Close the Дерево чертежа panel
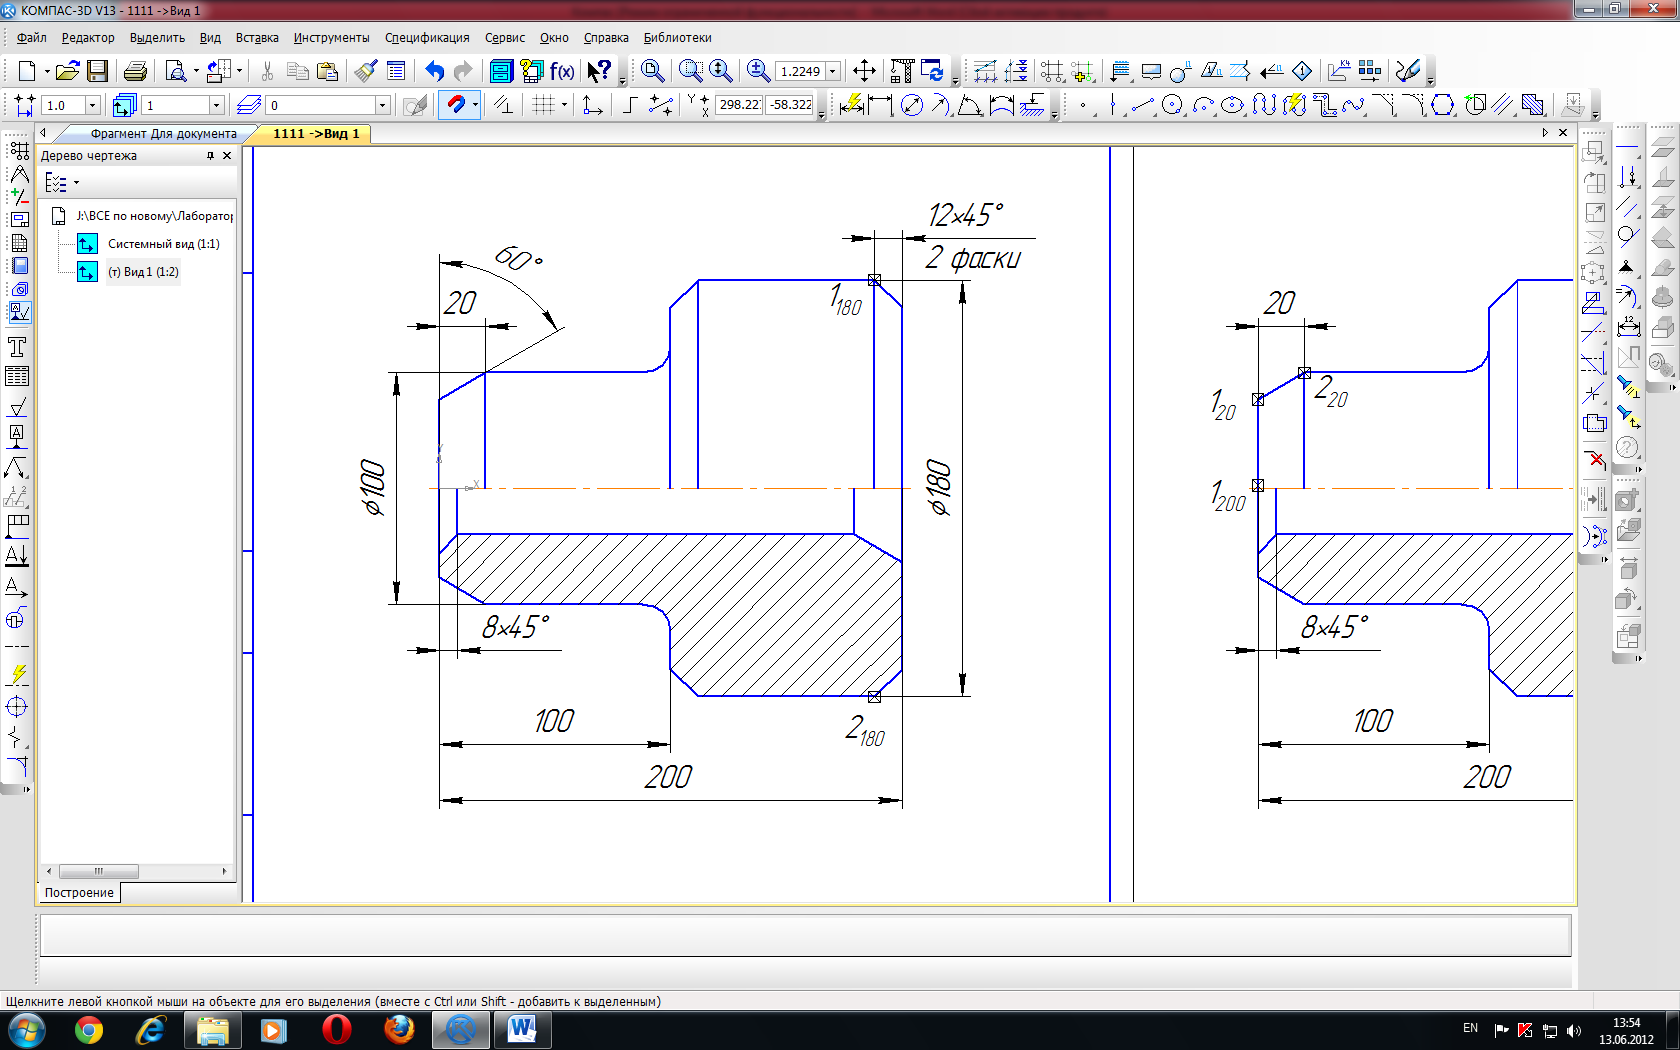The width and height of the screenshot is (1680, 1050). (x=227, y=156)
